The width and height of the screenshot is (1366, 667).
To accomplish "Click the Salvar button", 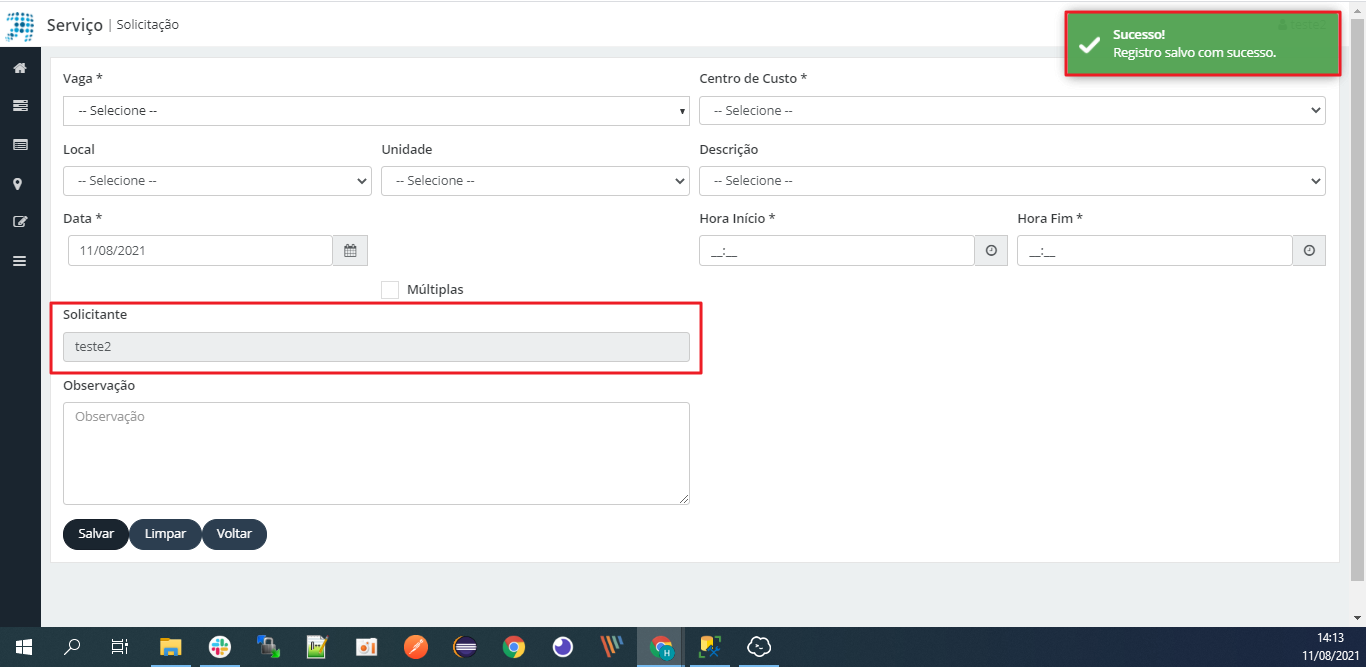I will point(96,534).
